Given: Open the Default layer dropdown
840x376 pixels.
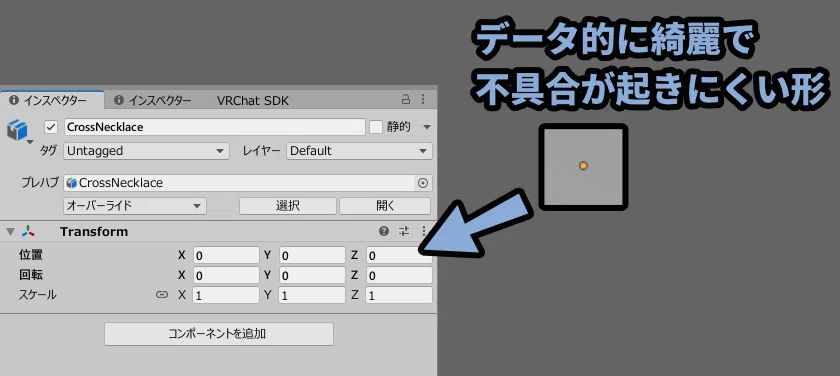Looking at the screenshot, I should point(359,151).
